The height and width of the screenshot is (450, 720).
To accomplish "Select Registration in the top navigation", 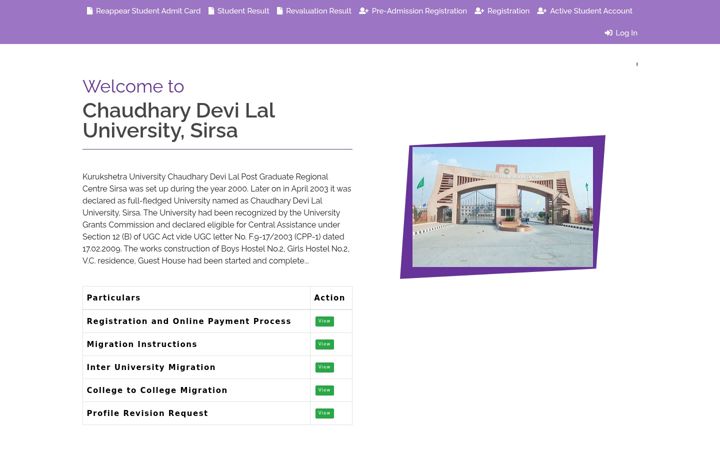I will 502,11.
